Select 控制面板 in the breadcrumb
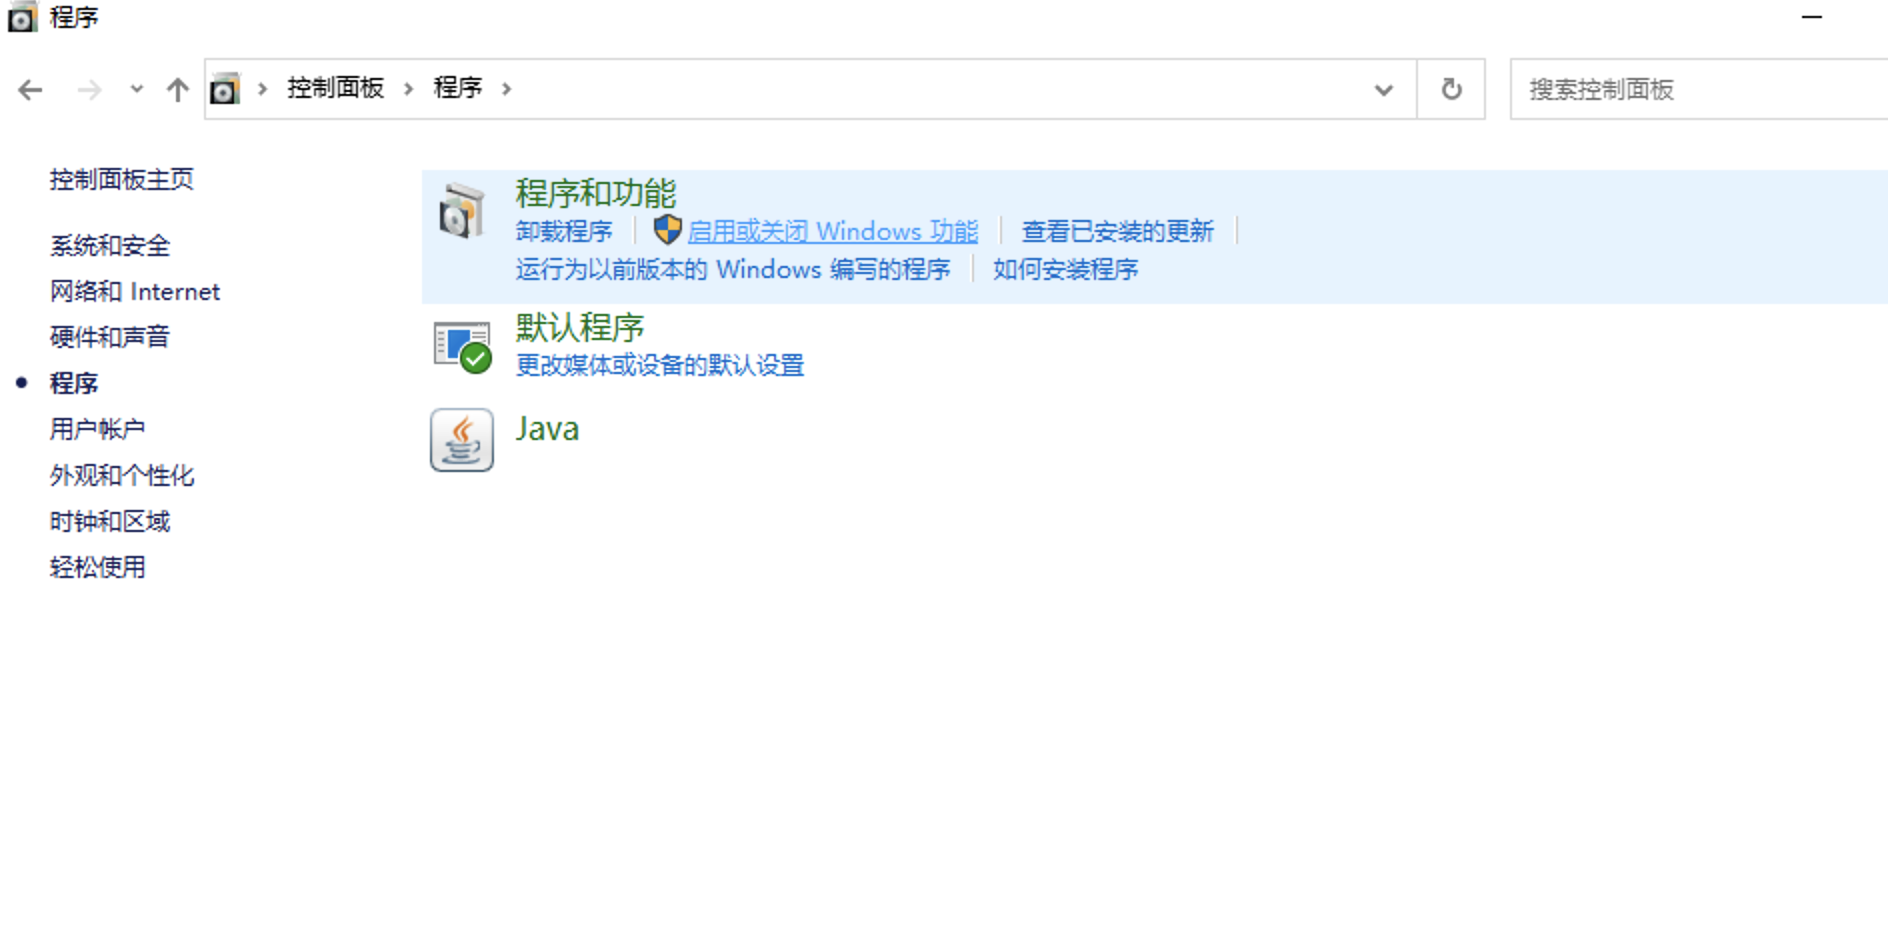 (336, 88)
